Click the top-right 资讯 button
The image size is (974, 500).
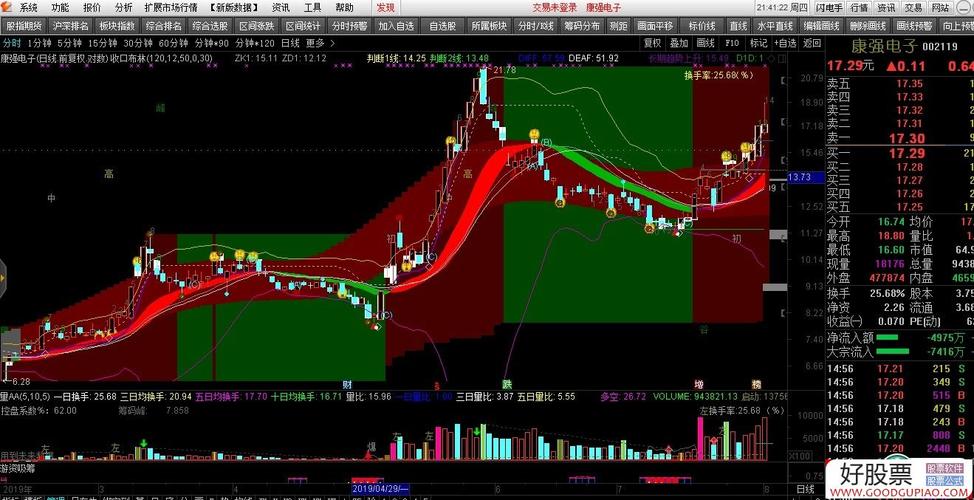click(x=886, y=8)
